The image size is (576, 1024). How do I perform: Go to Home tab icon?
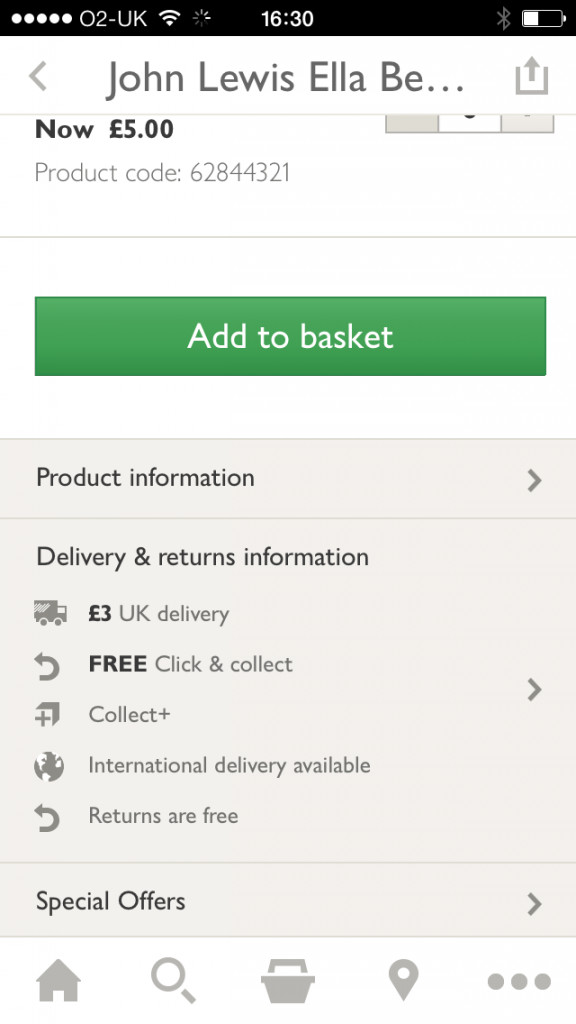click(x=58, y=980)
